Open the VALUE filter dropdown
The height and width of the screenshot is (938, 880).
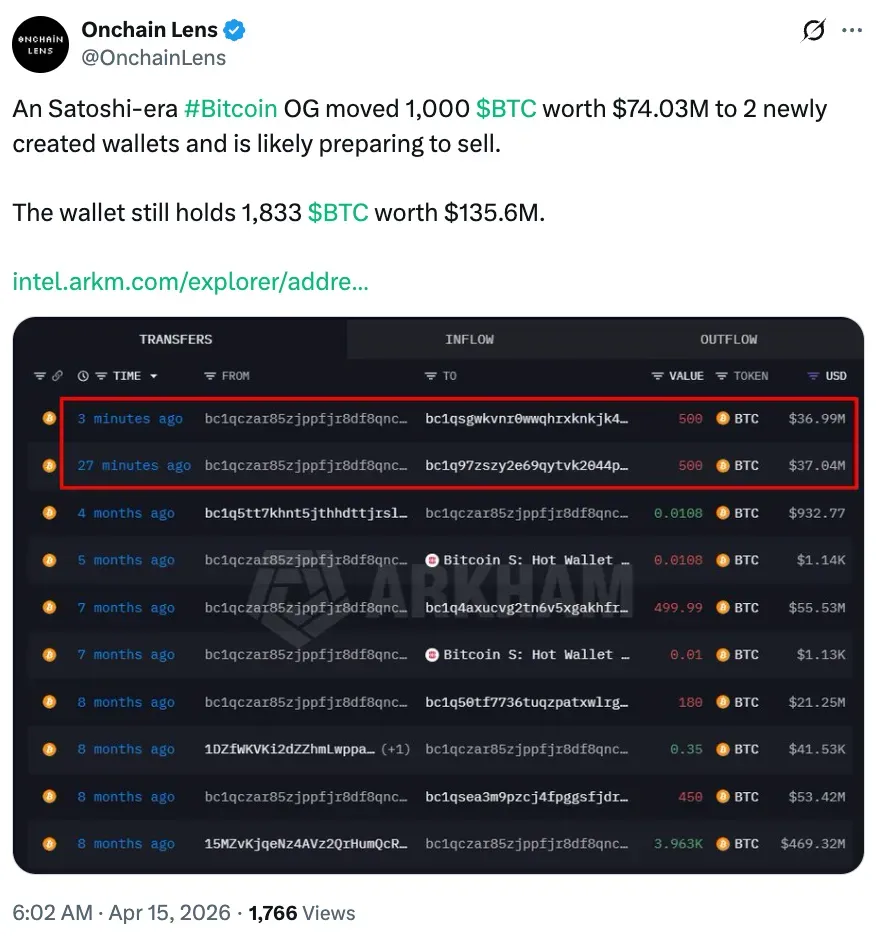[x=657, y=376]
